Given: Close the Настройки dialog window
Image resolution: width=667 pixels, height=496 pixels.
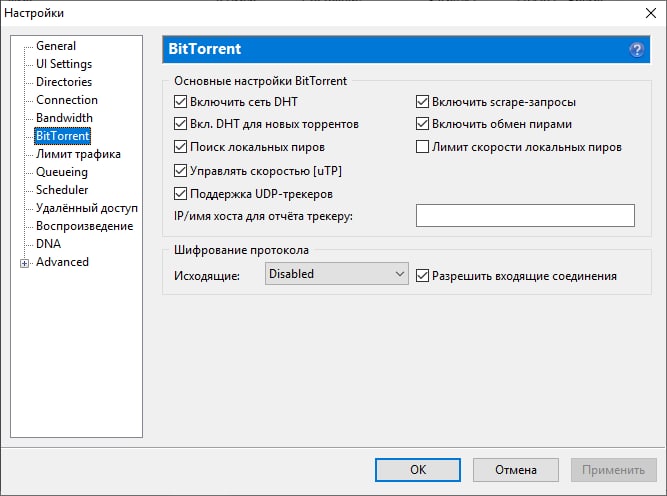Looking at the screenshot, I should 650,13.
